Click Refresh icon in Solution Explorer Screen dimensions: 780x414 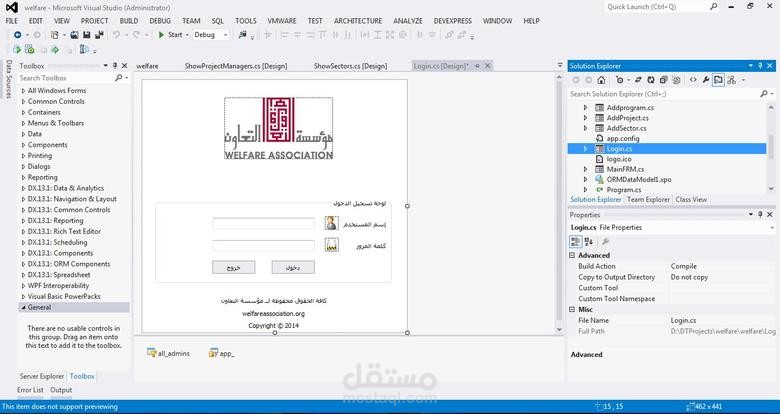[x=651, y=80]
